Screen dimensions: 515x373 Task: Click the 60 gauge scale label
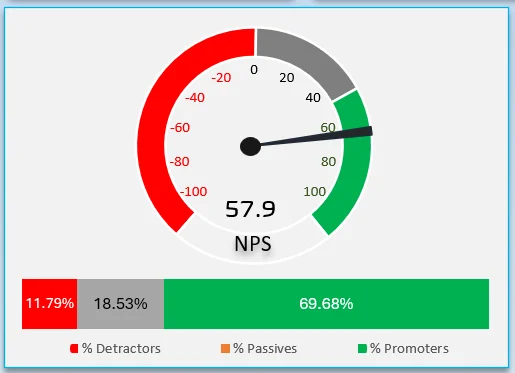point(328,127)
